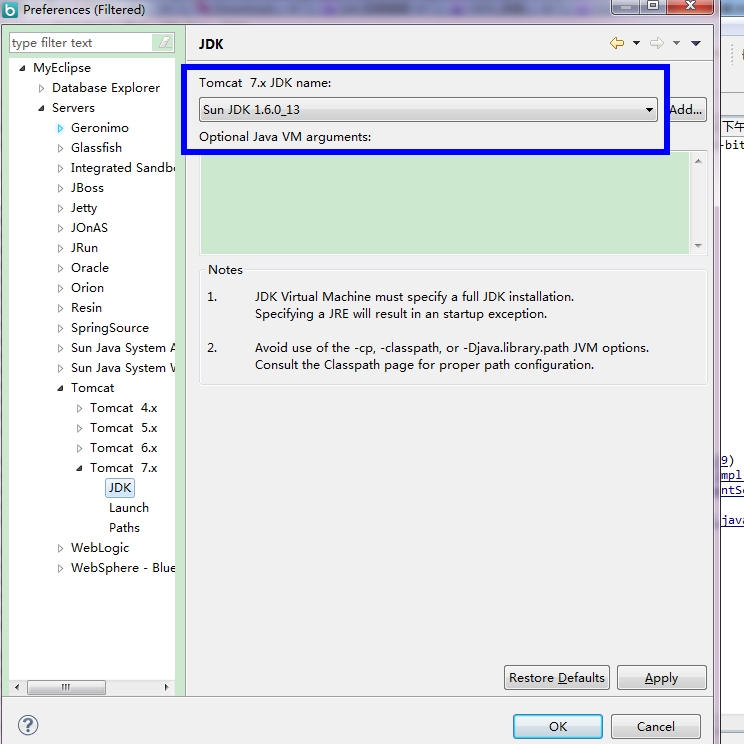Clear the filter text eraser icon

tap(164, 43)
